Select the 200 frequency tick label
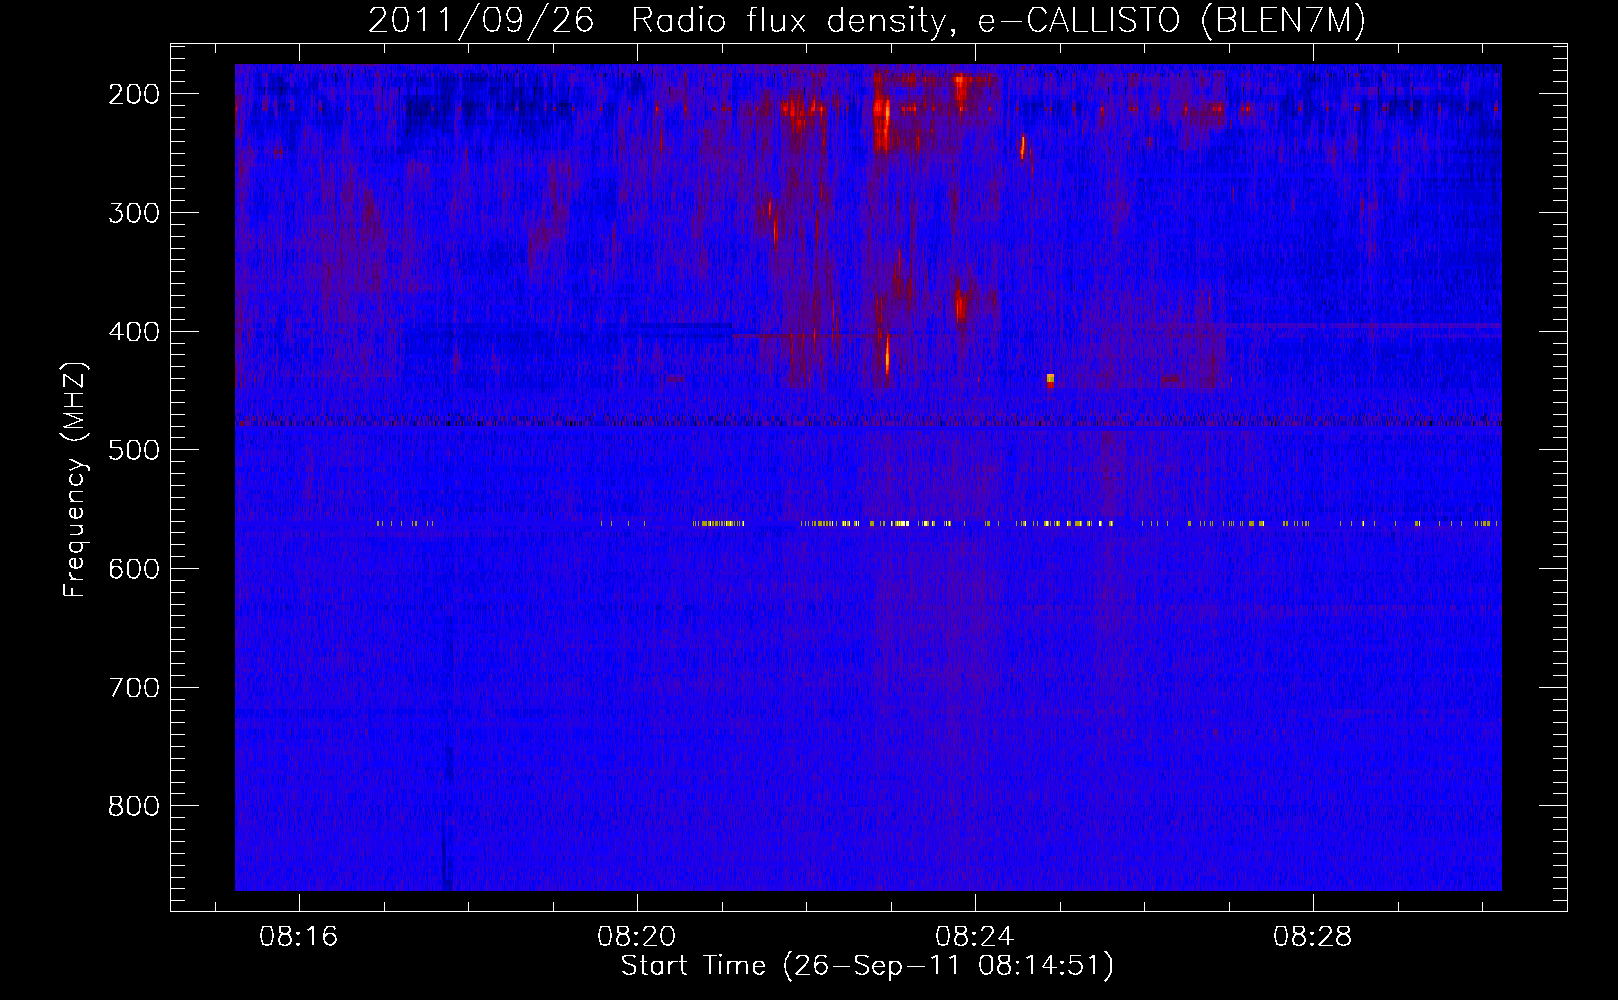This screenshot has width=1618, height=1000. (x=133, y=94)
